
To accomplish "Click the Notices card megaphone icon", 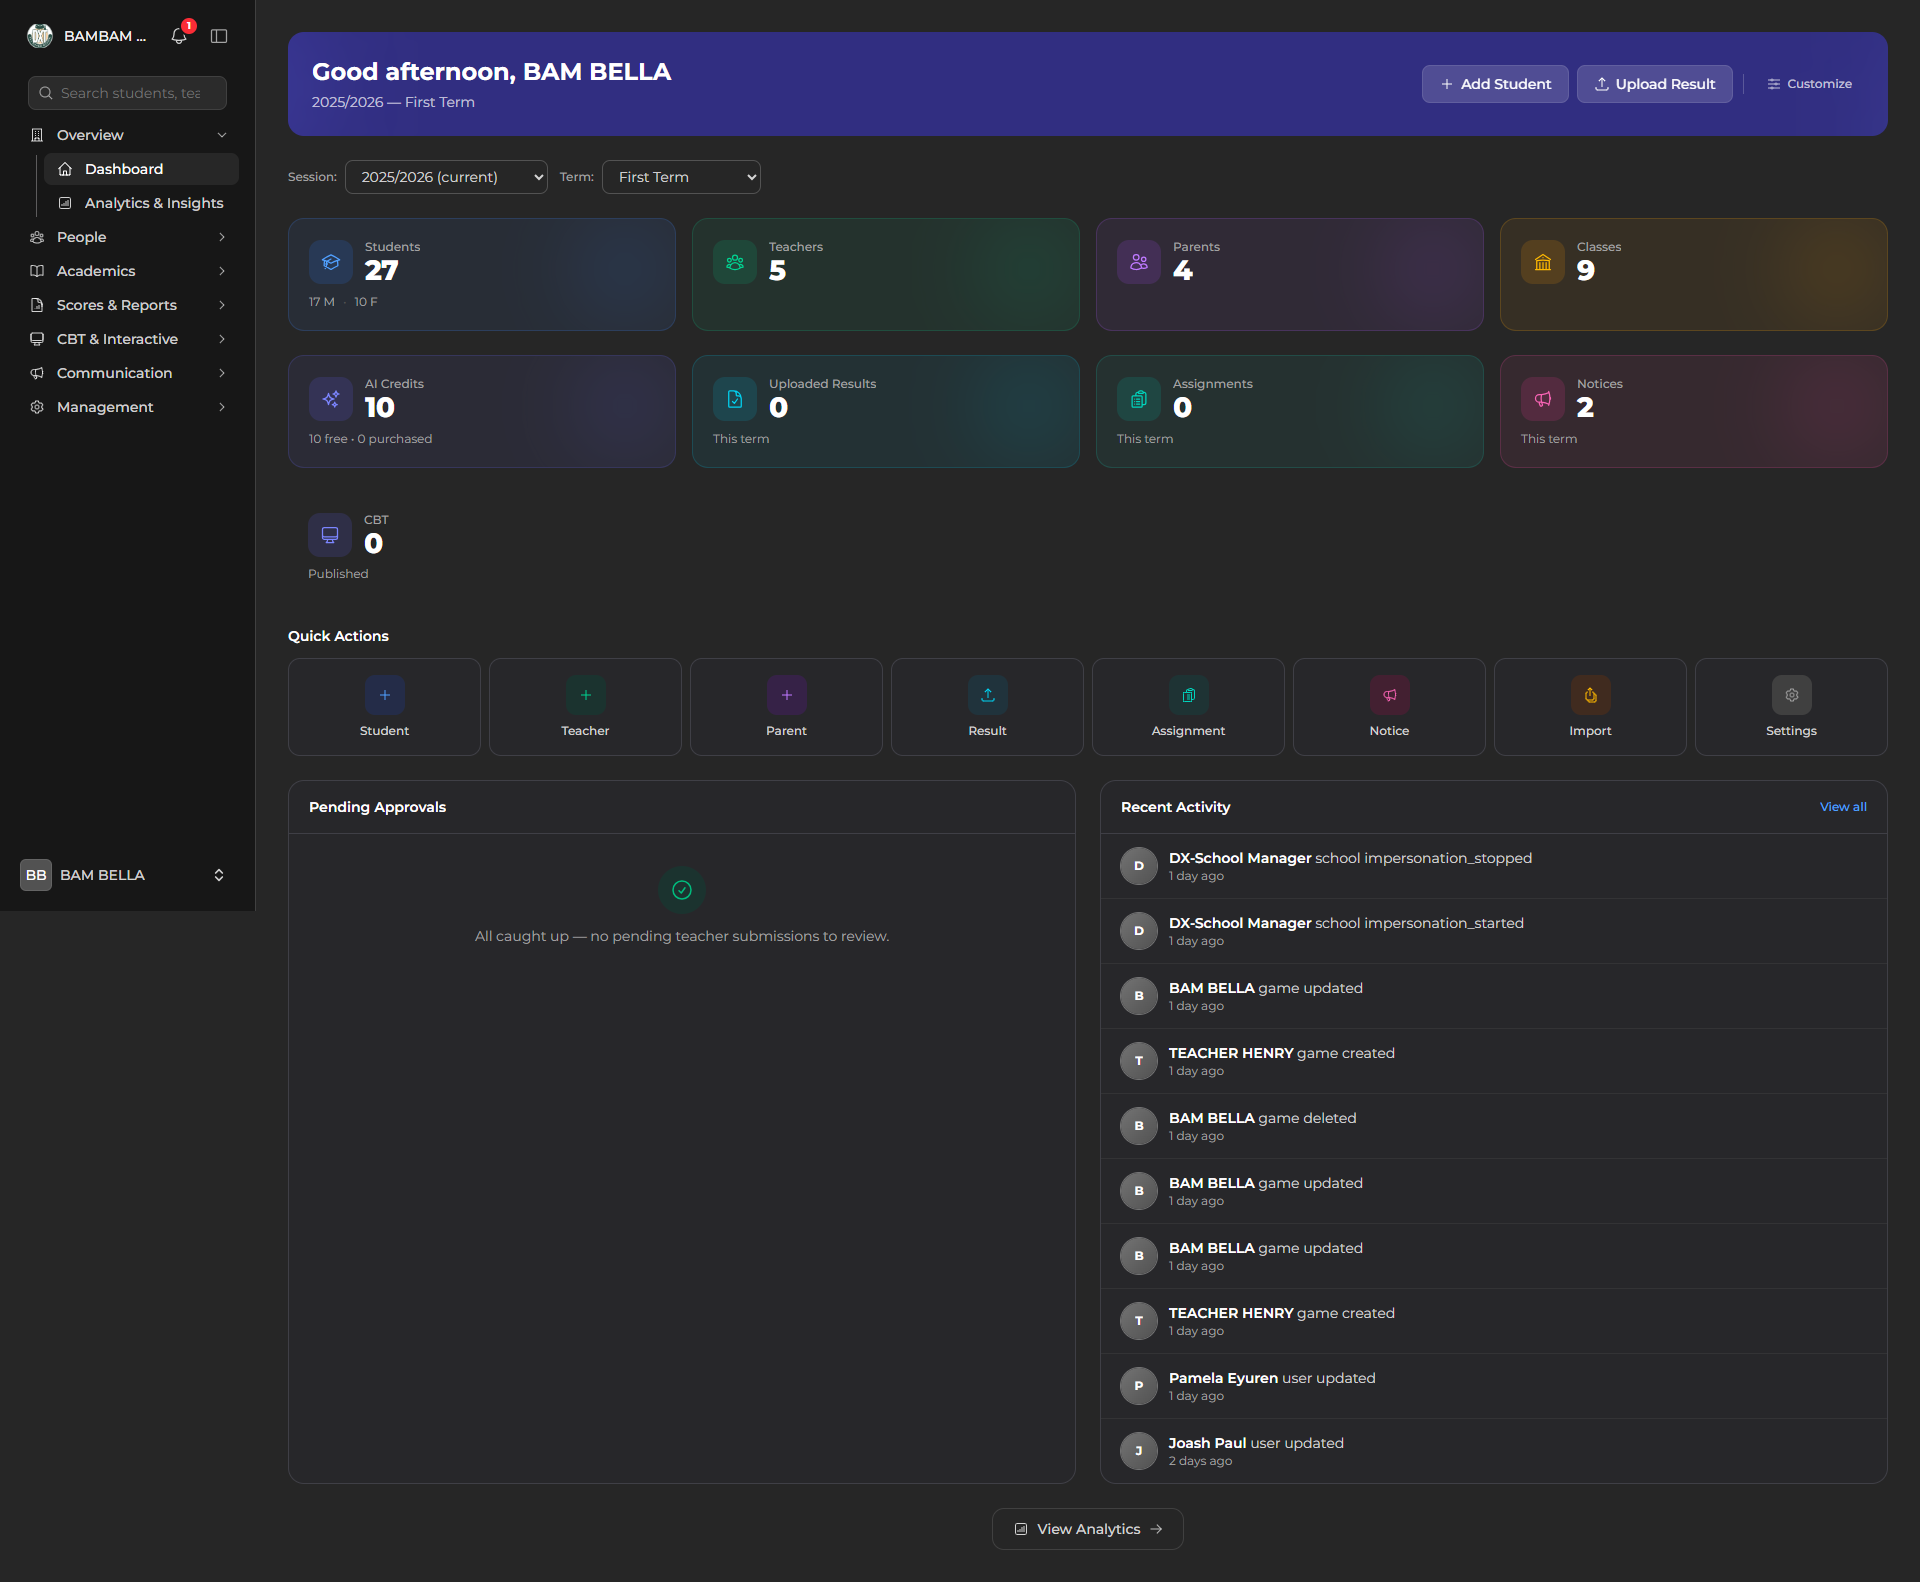I will [x=1543, y=399].
